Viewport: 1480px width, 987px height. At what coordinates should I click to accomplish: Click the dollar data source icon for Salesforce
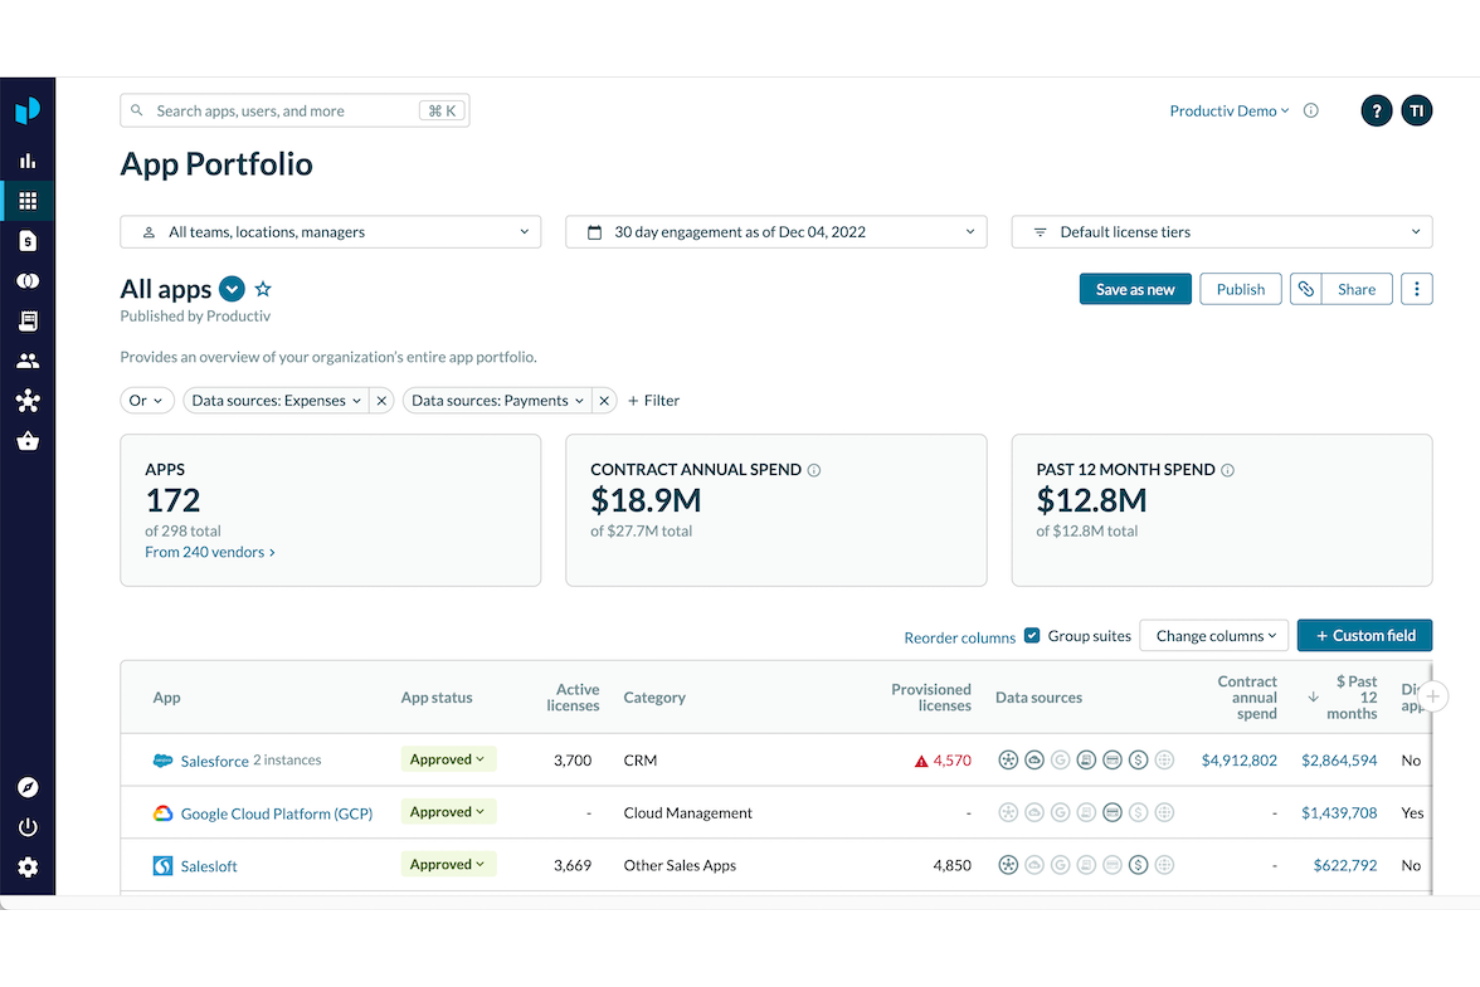click(x=1137, y=759)
